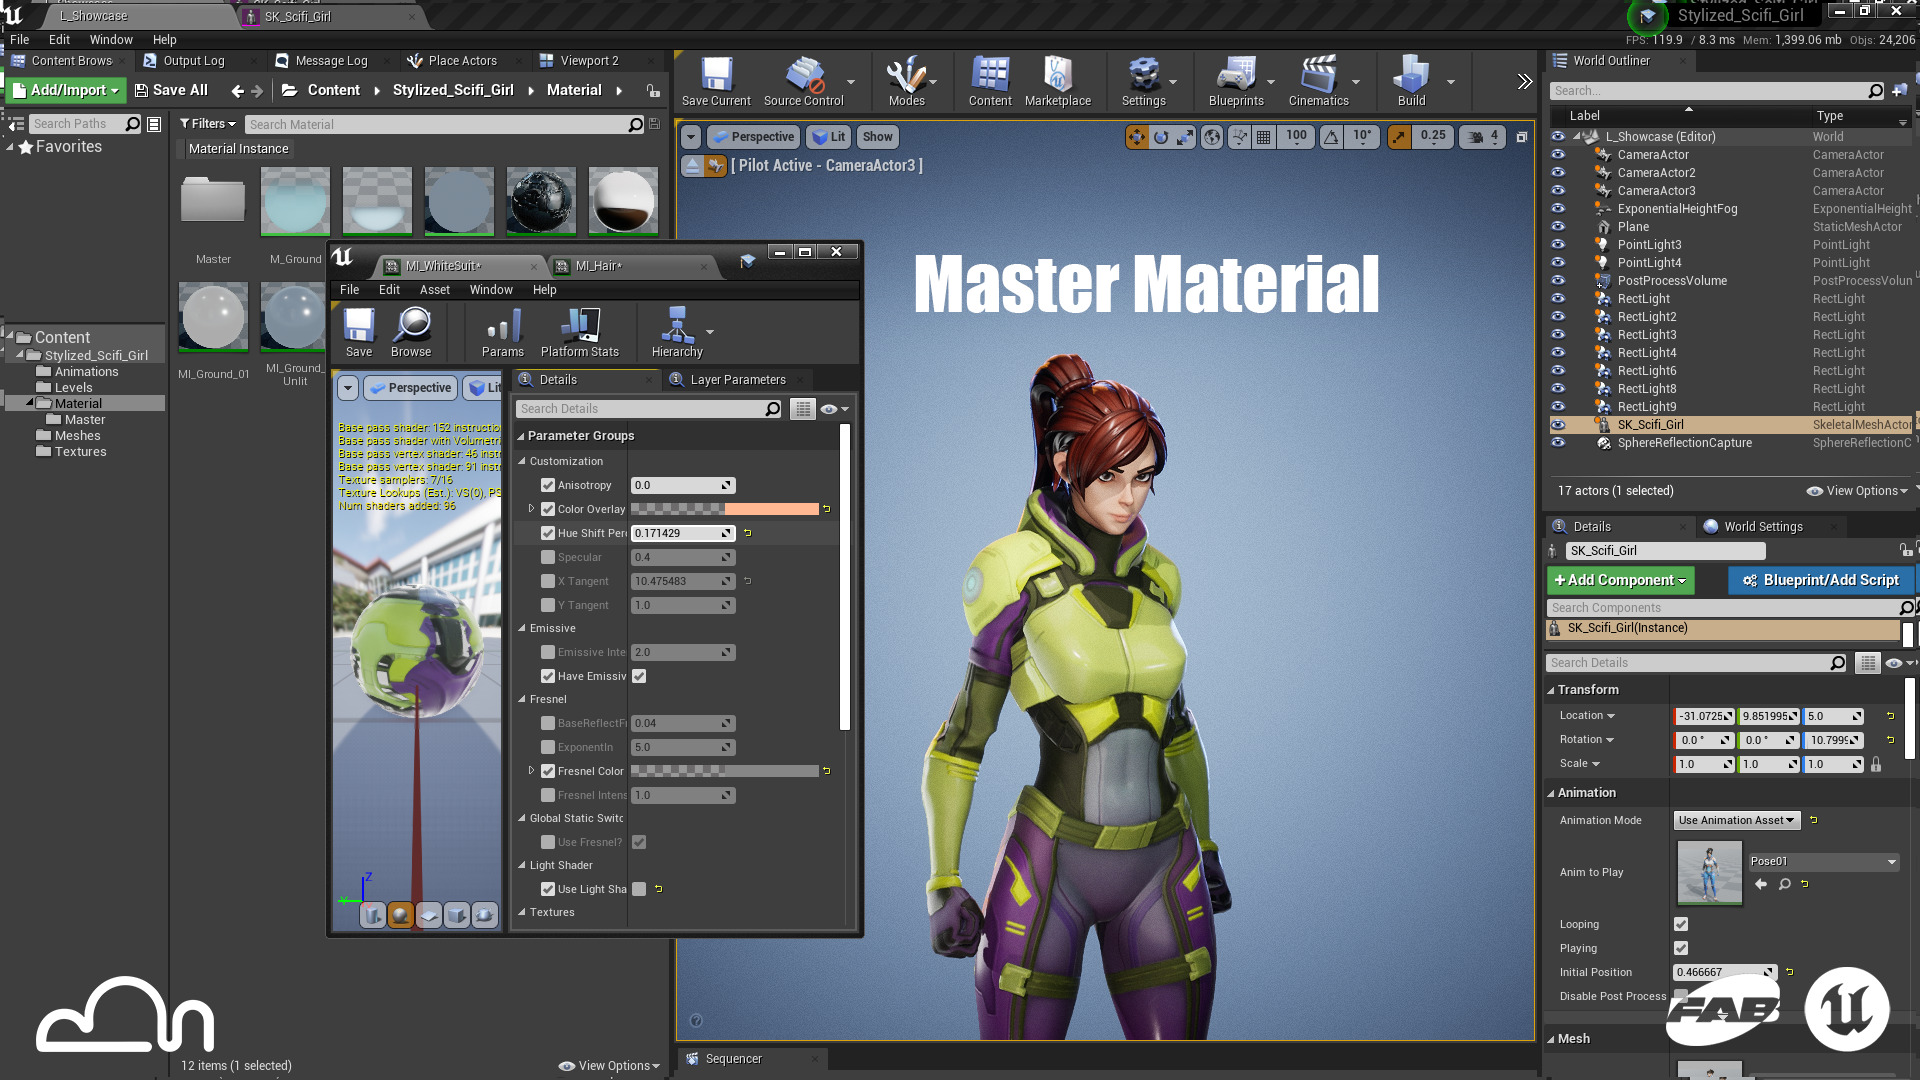Open Platform Stats in material editor
The image size is (1920, 1080).
point(580,332)
